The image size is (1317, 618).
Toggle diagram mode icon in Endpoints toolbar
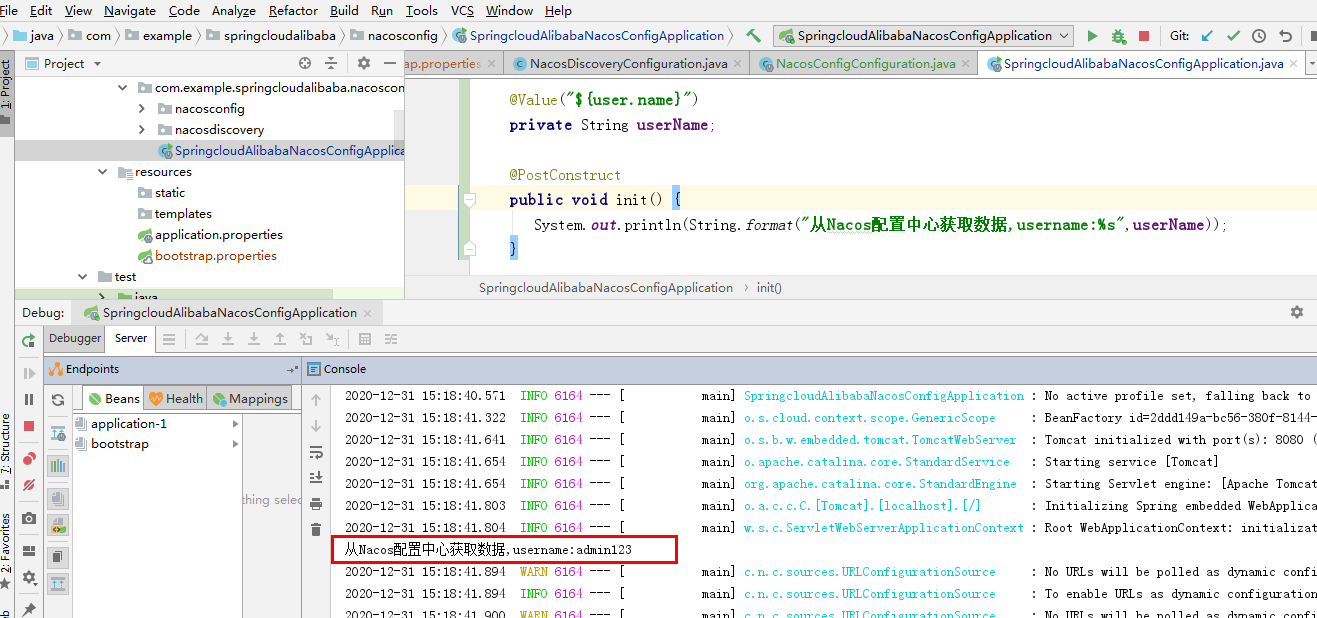pyautogui.click(x=58, y=433)
